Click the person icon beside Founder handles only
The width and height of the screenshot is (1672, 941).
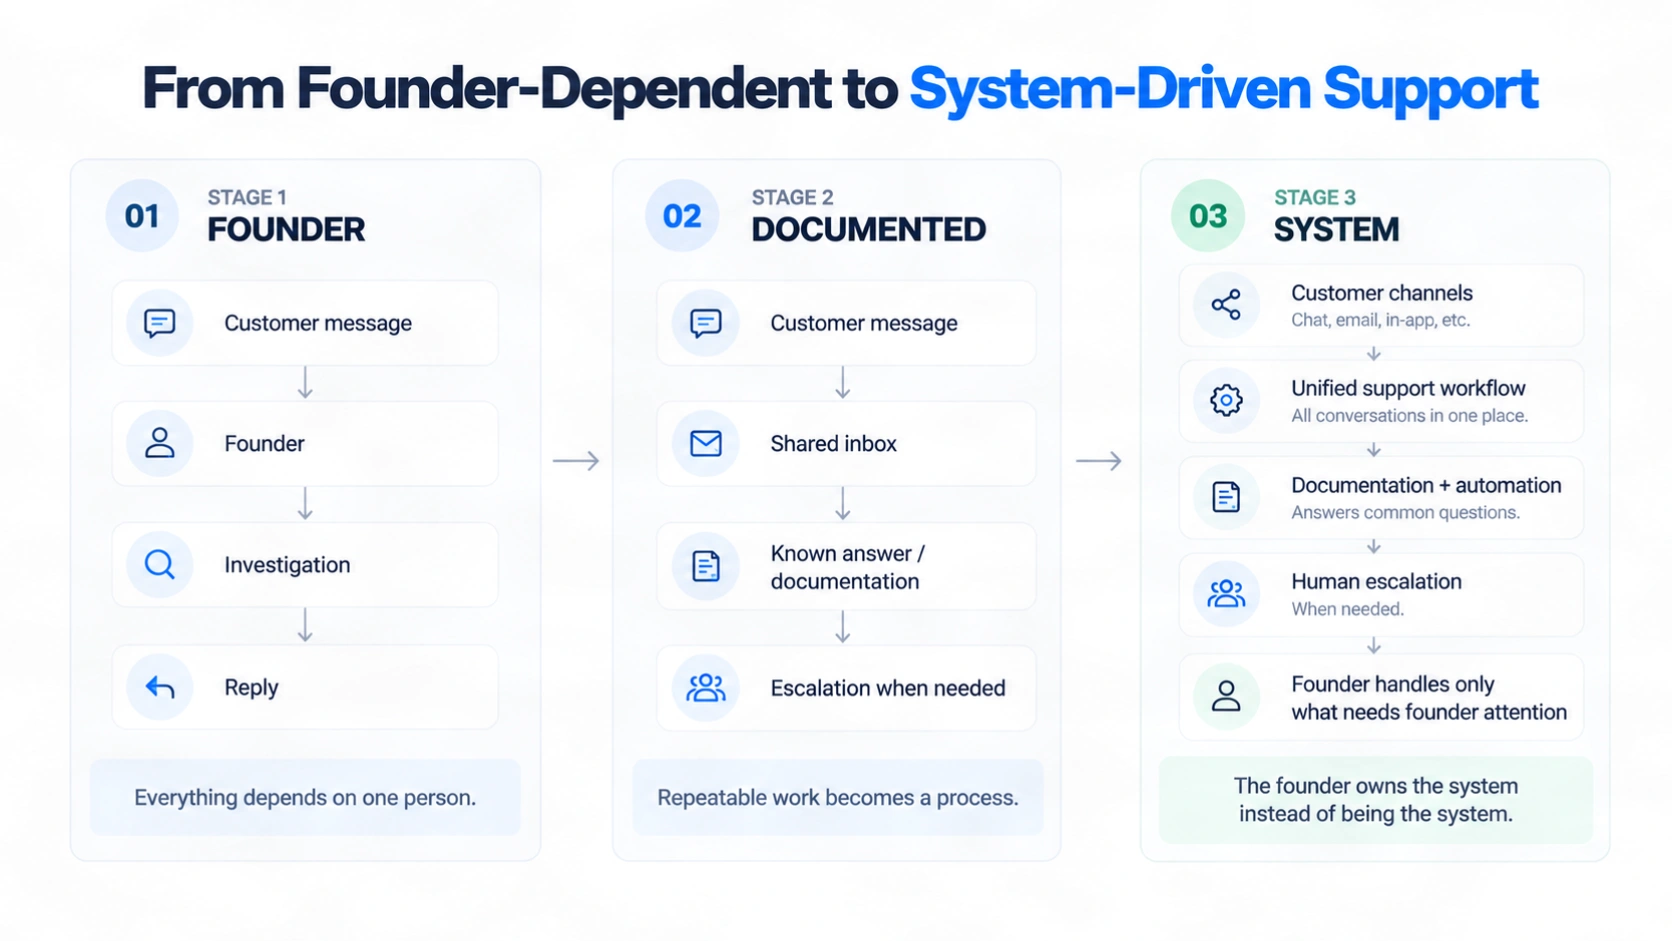point(1226,696)
